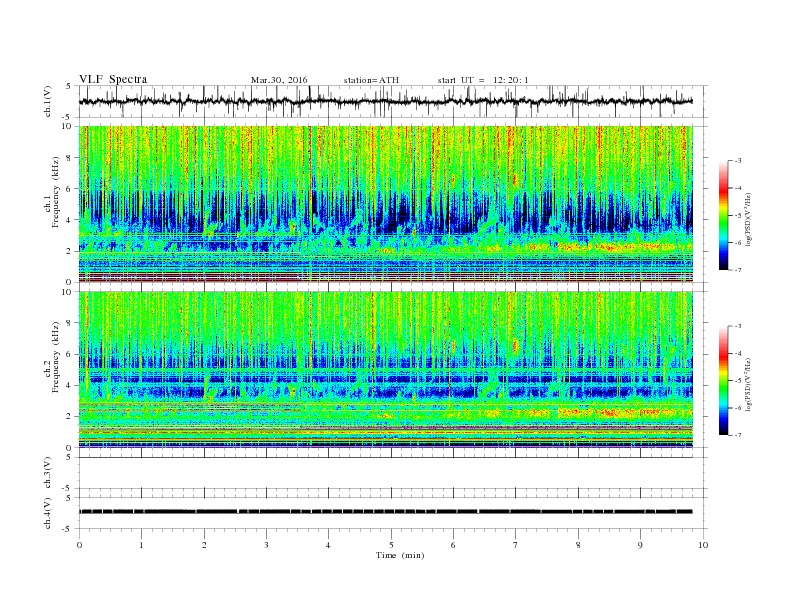Click the "2" tick on the time axis
This screenshot has height=612, width=792.
(x=204, y=545)
